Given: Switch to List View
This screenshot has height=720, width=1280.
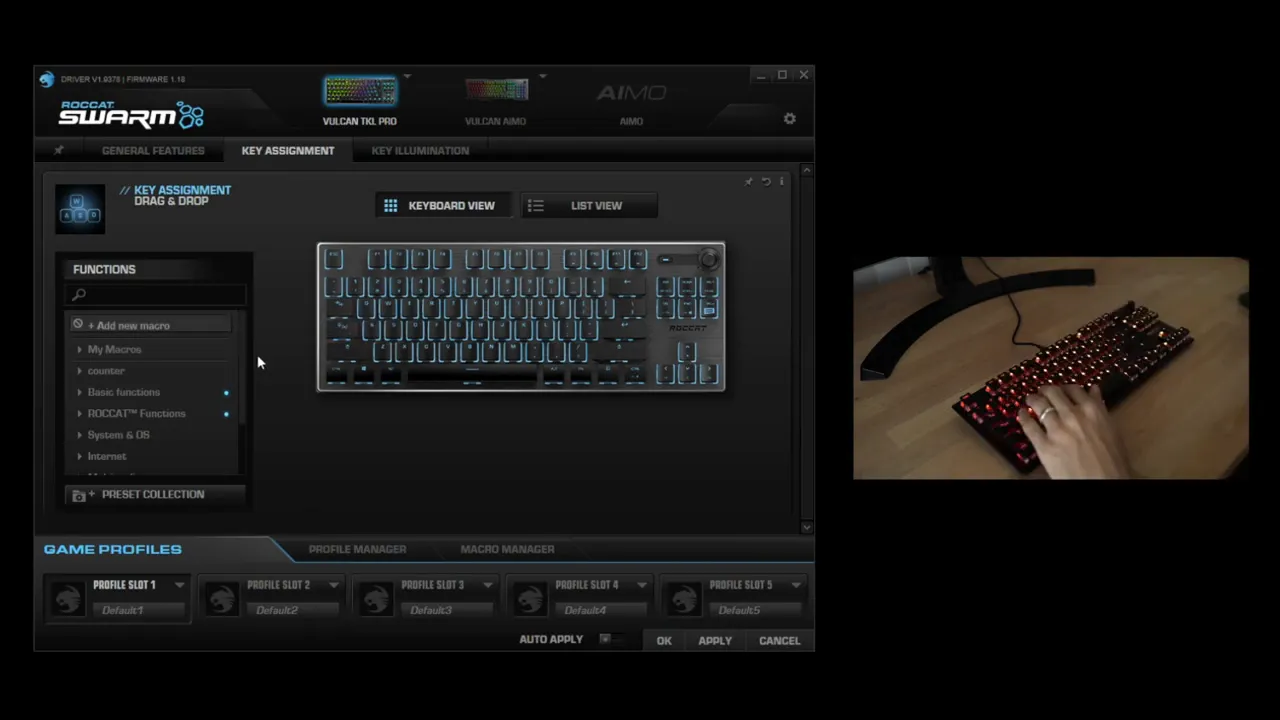Looking at the screenshot, I should click(588, 205).
